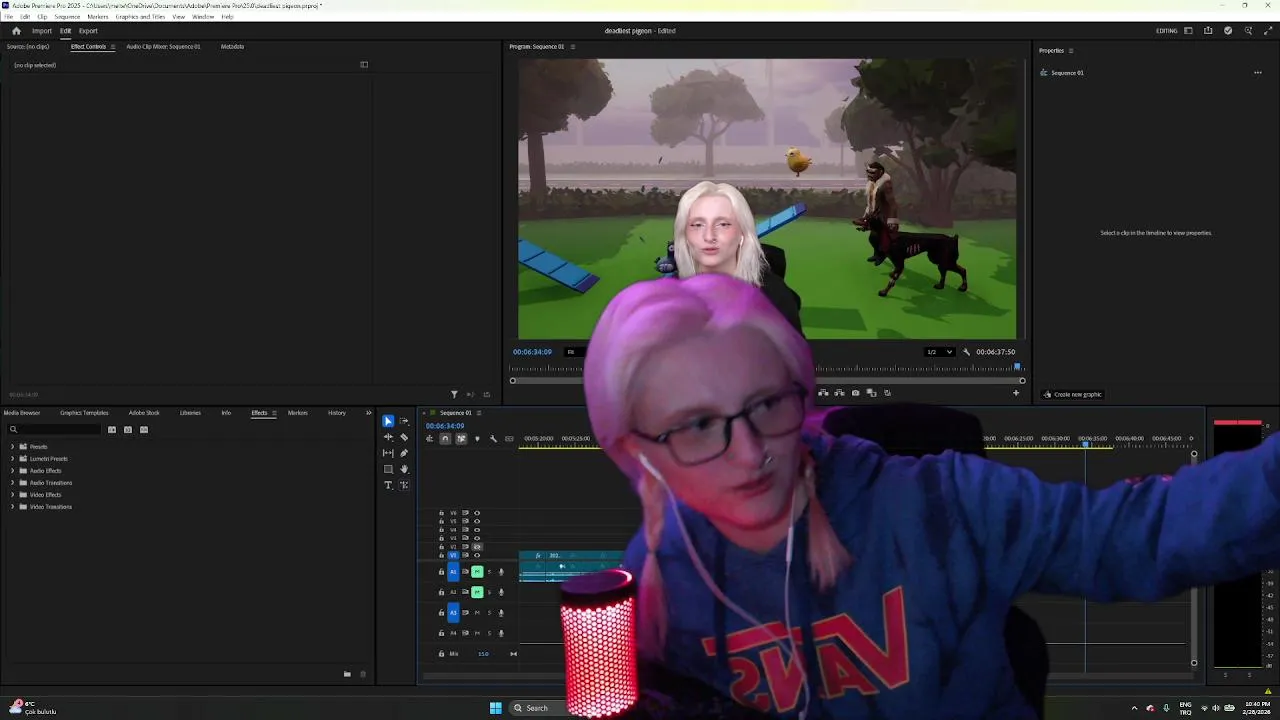Expand the Audio Transitions folder
This screenshot has width=1280, height=720.
pos(12,483)
